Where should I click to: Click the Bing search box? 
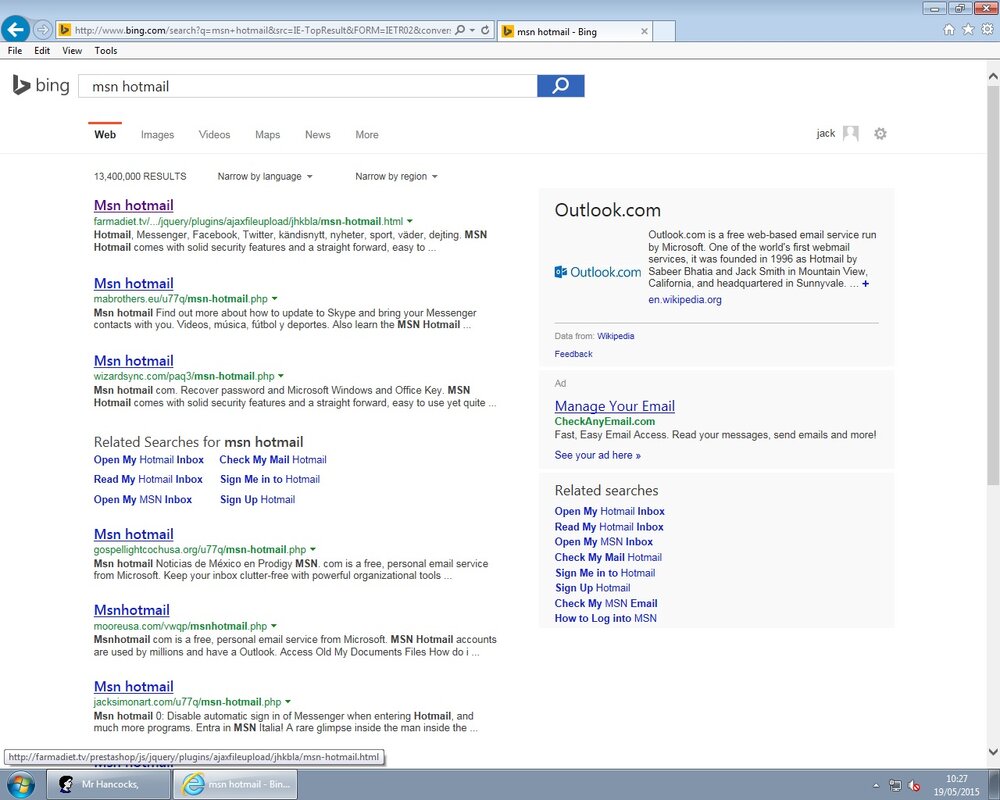[307, 86]
